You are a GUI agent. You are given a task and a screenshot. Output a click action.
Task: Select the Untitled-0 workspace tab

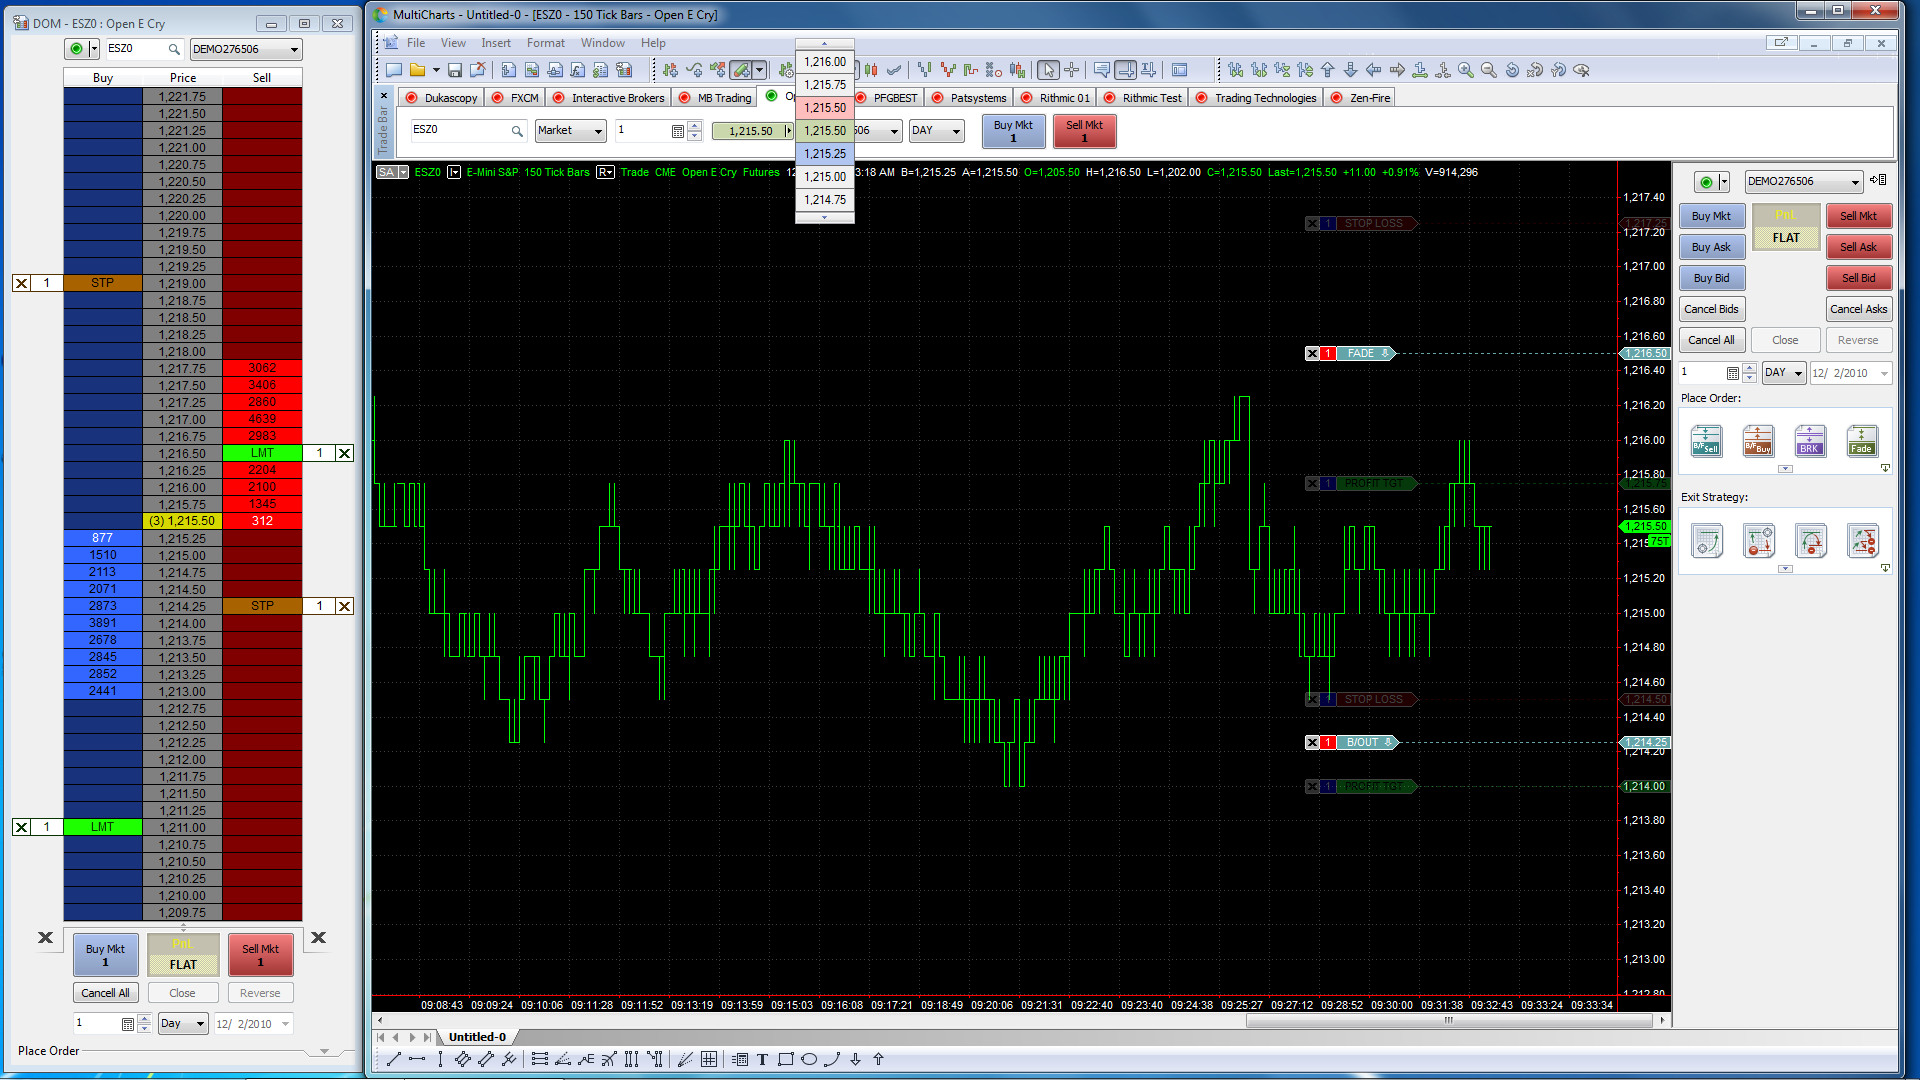point(477,1037)
